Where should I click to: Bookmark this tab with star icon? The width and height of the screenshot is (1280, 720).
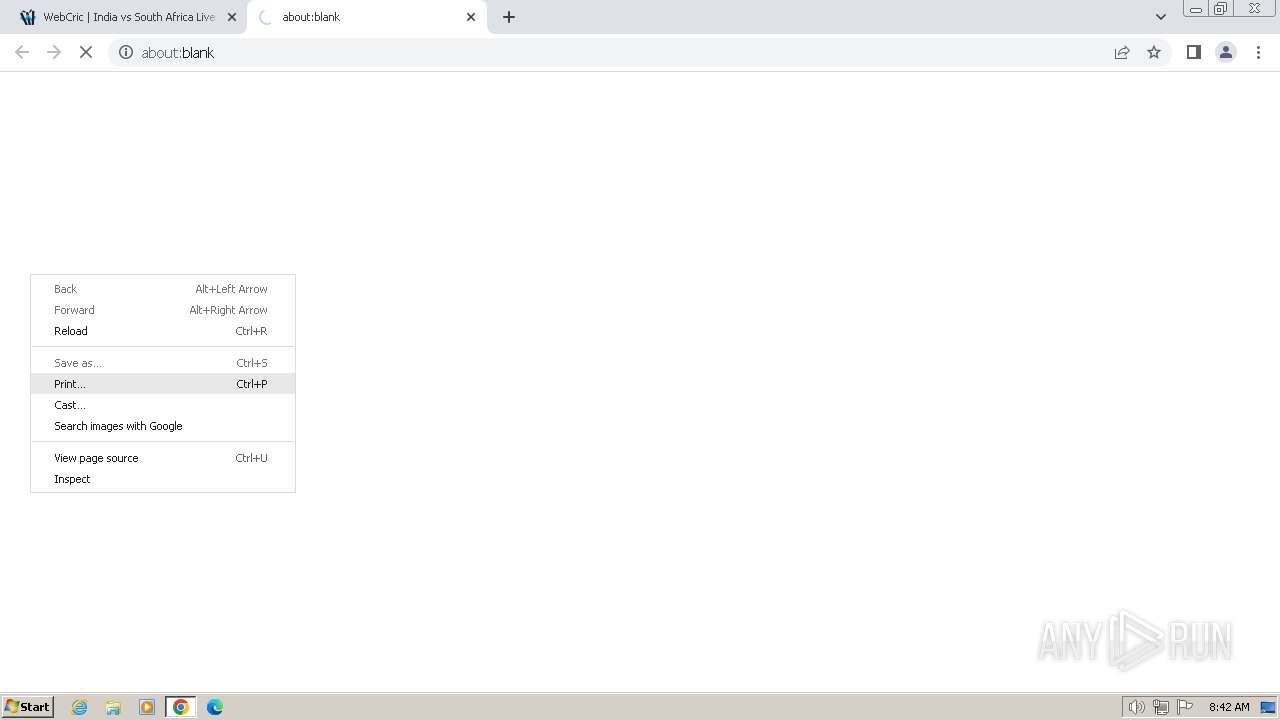click(1154, 52)
